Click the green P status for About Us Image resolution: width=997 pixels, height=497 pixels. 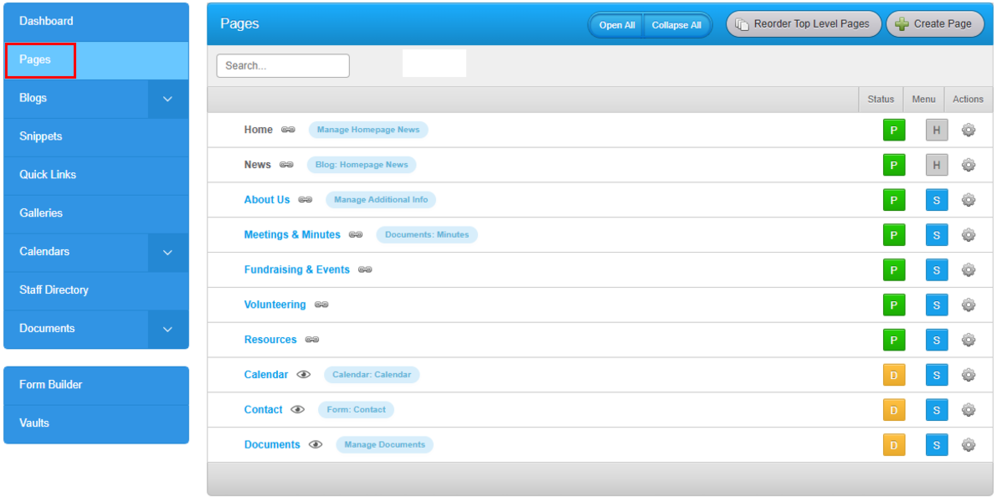(x=893, y=200)
